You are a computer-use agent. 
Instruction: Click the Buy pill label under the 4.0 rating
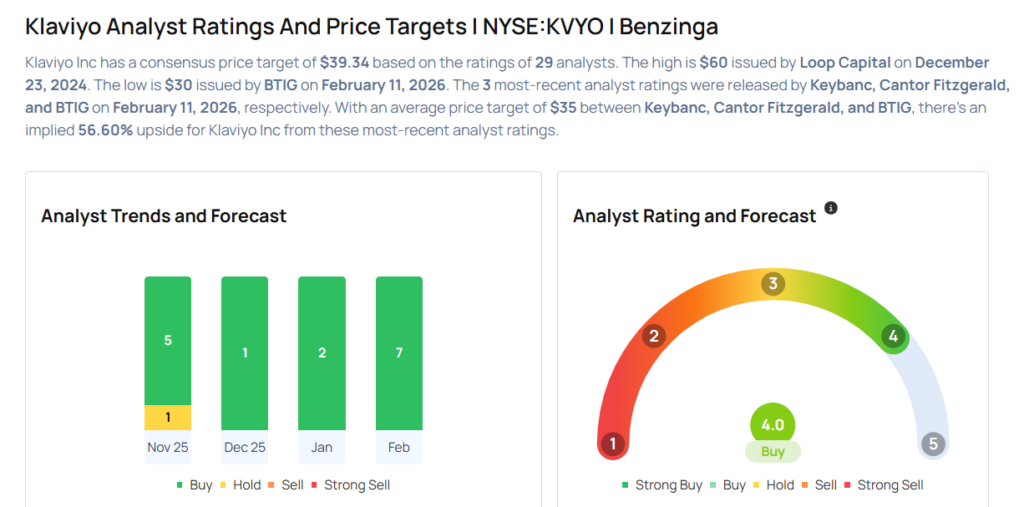tap(772, 451)
